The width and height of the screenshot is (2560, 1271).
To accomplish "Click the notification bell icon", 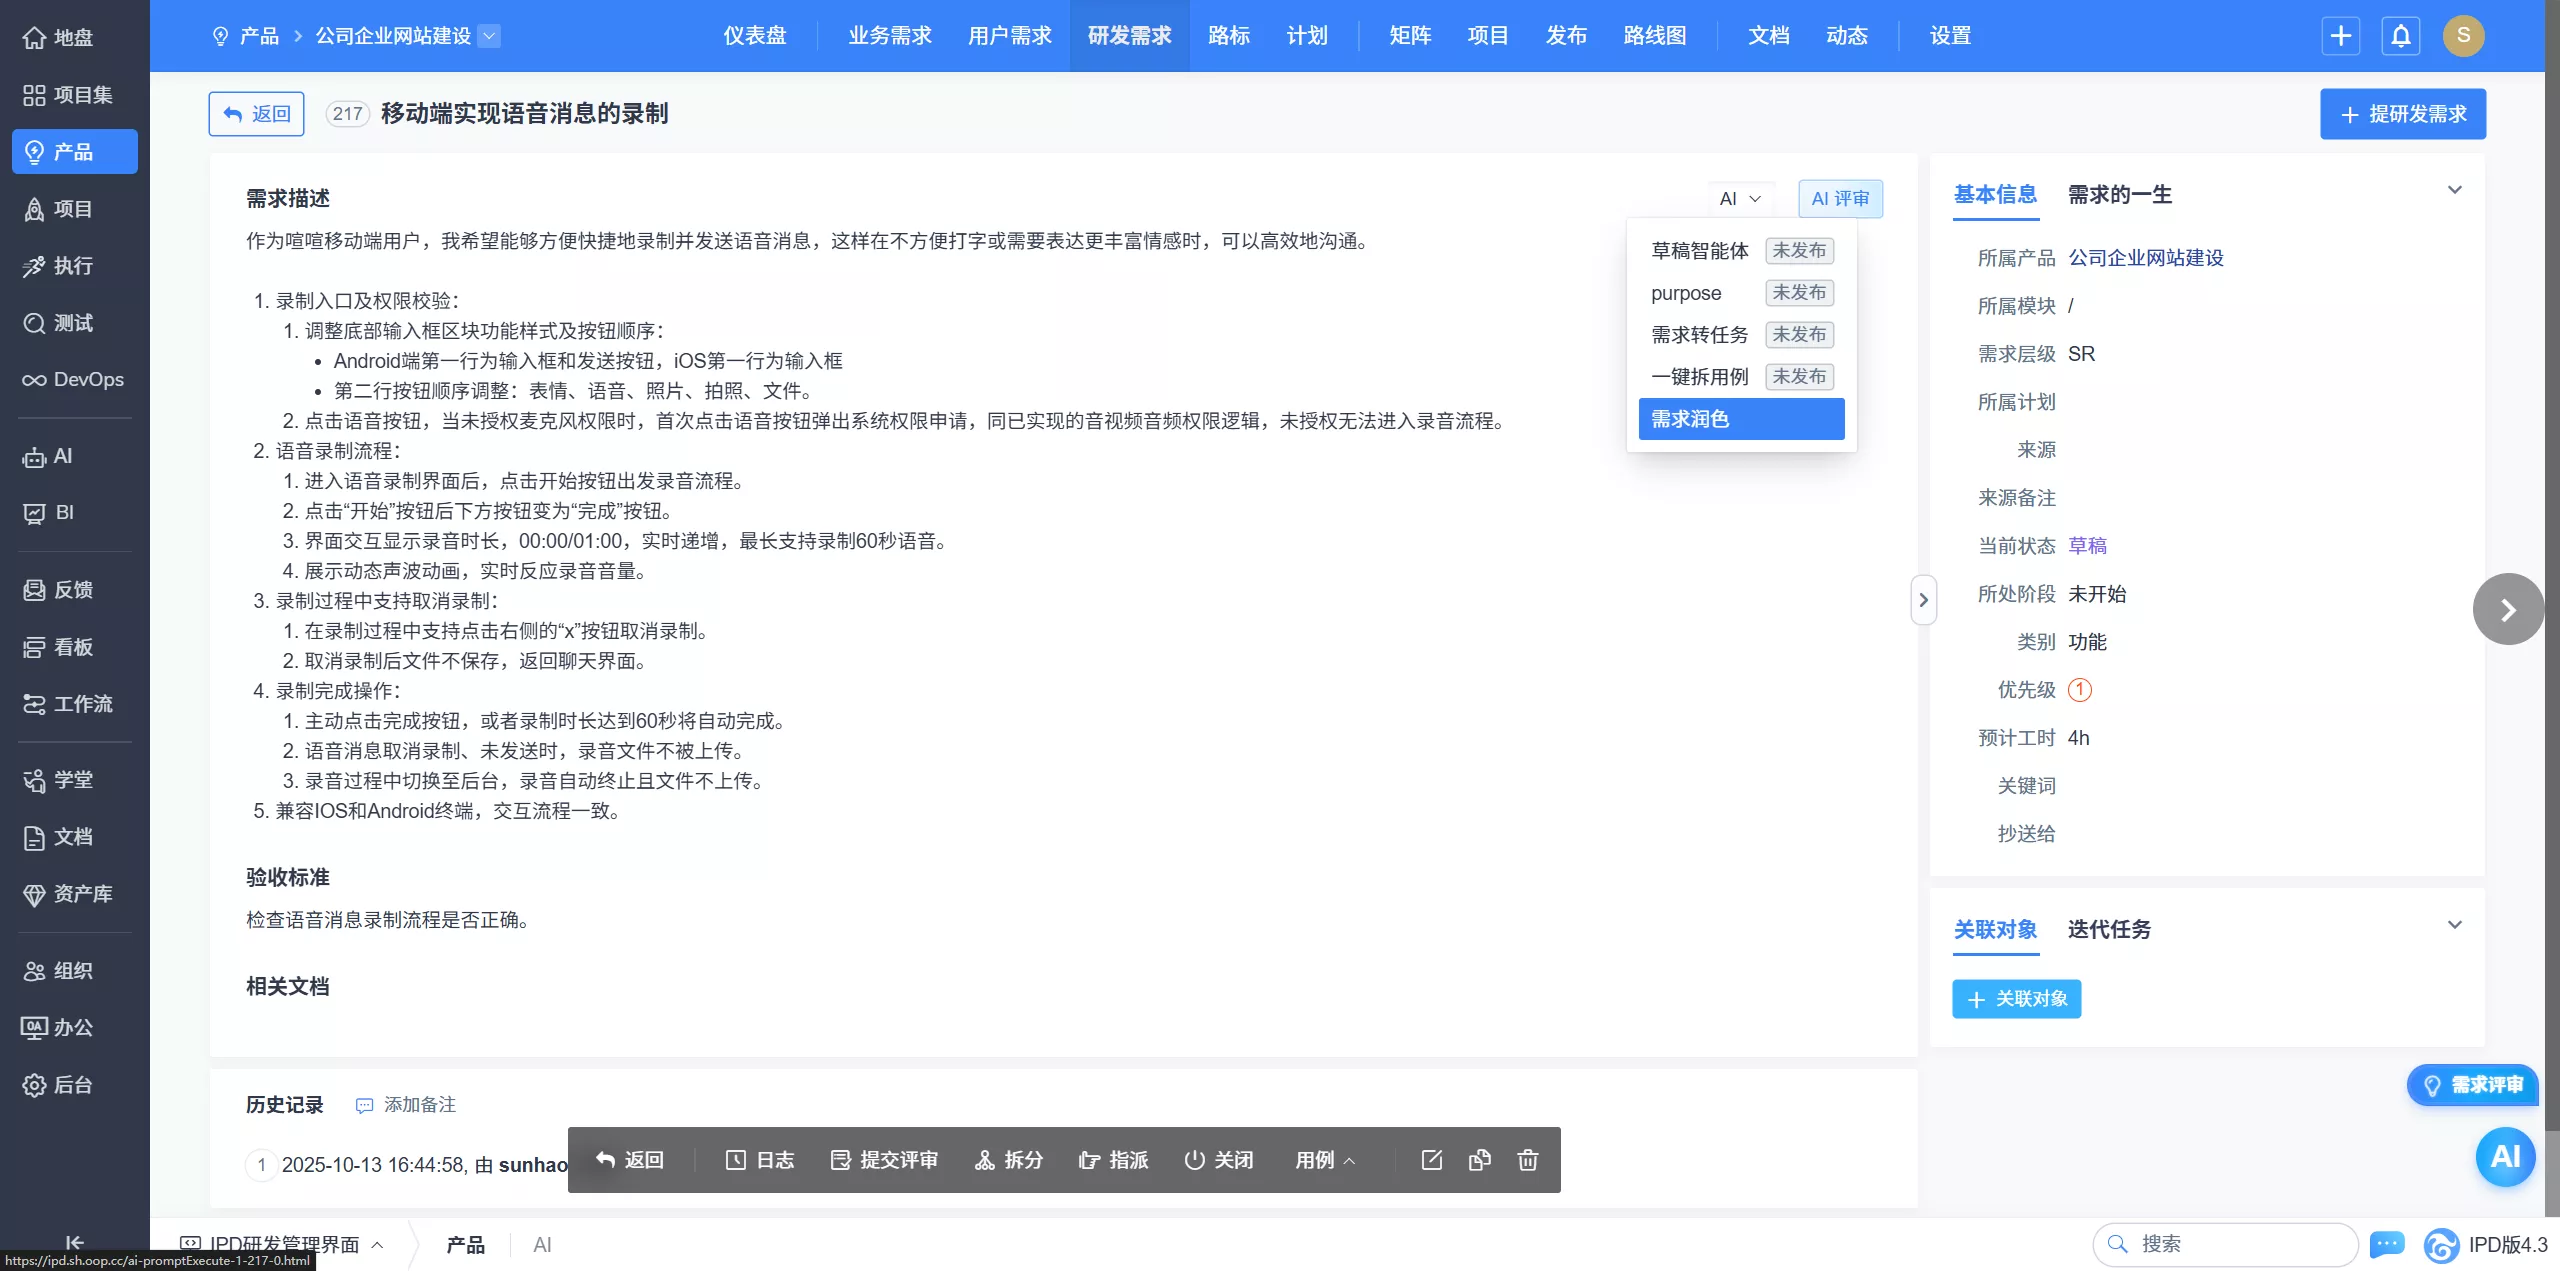I will click(x=2400, y=36).
